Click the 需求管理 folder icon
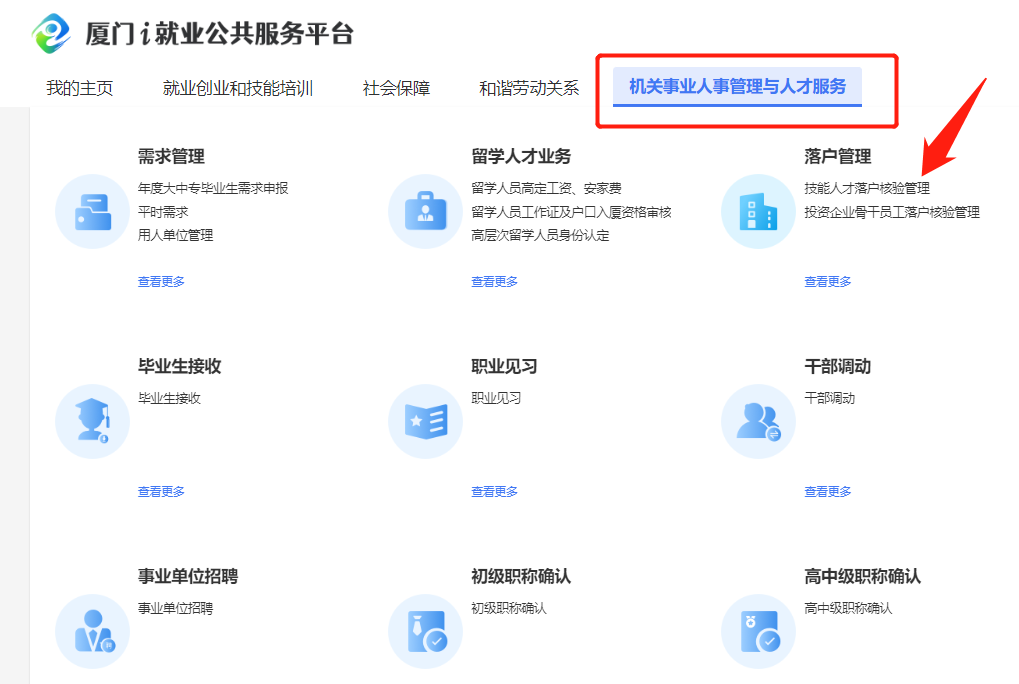This screenshot has width=1019, height=684. tap(93, 212)
